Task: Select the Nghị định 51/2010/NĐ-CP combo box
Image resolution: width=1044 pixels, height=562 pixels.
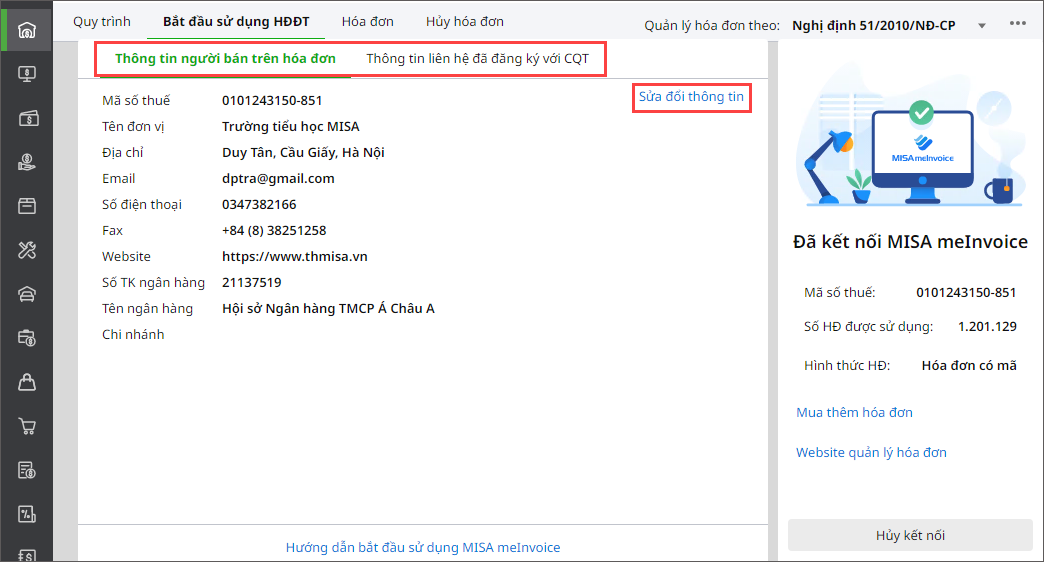Action: (x=889, y=26)
